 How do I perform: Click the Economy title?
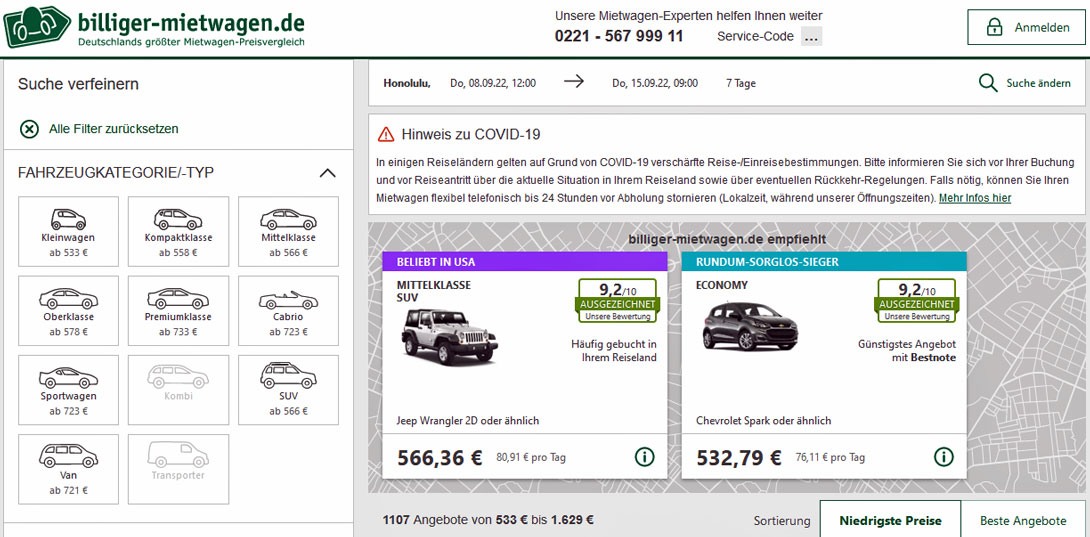point(722,285)
